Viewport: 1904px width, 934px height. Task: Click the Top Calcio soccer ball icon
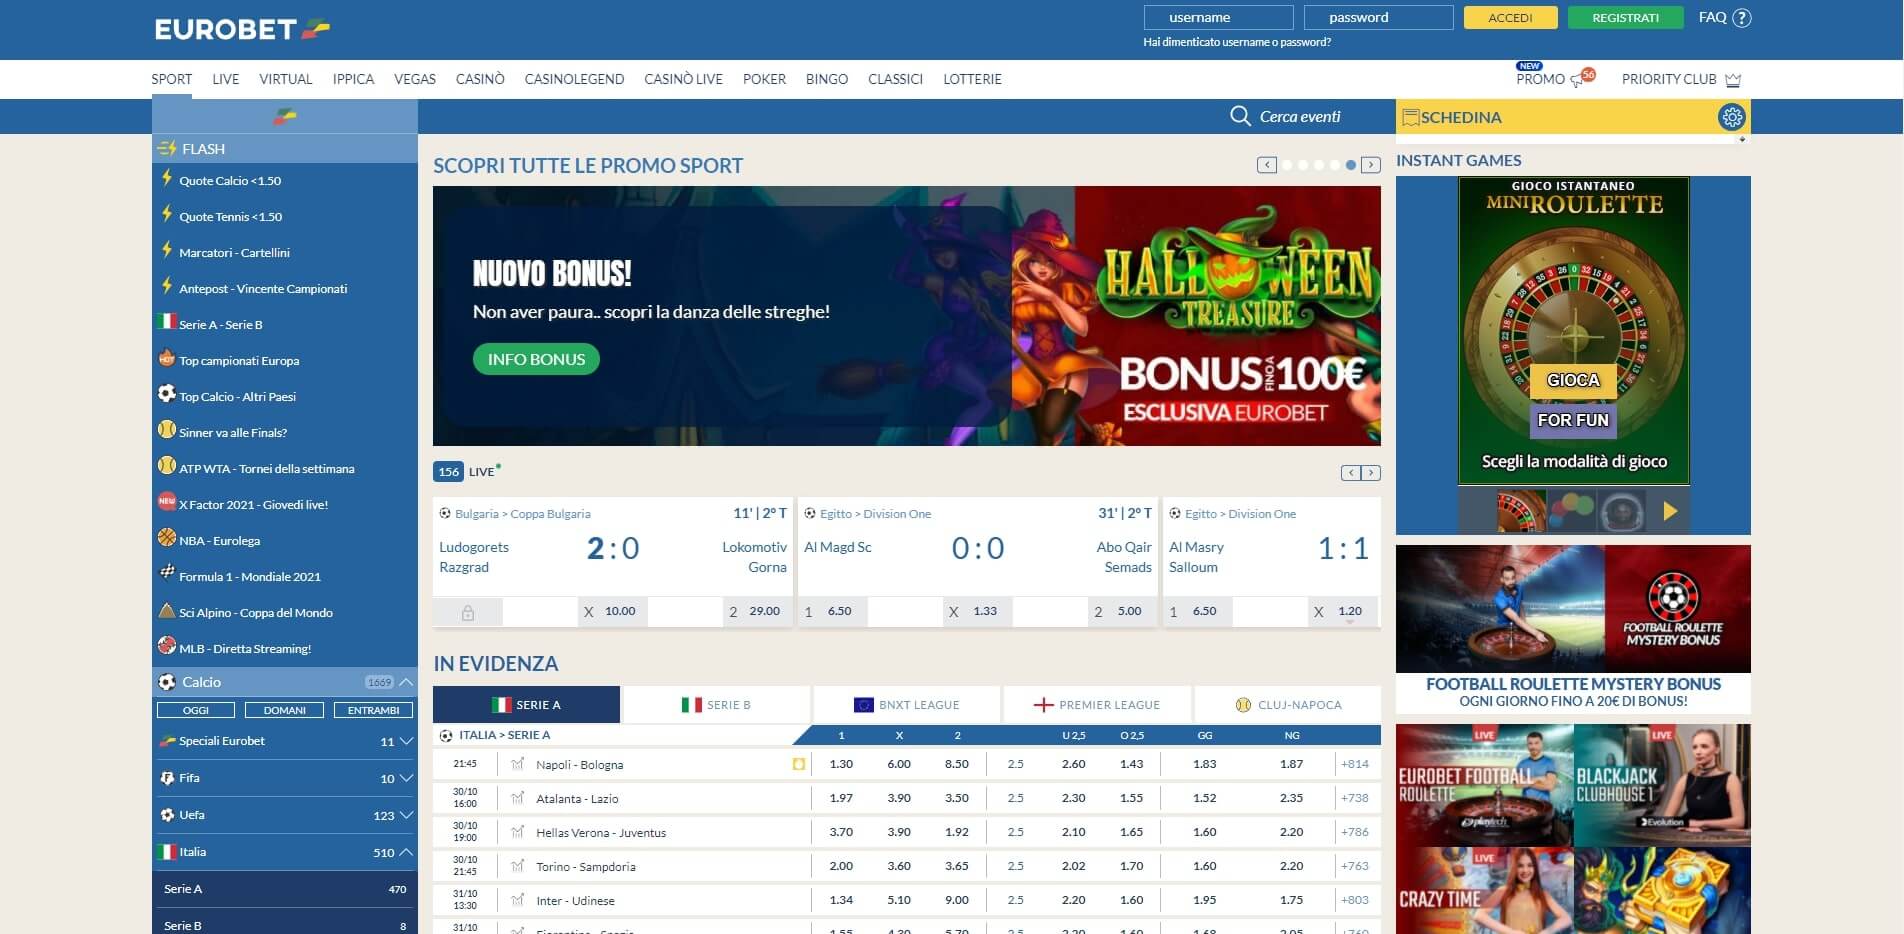tap(167, 396)
